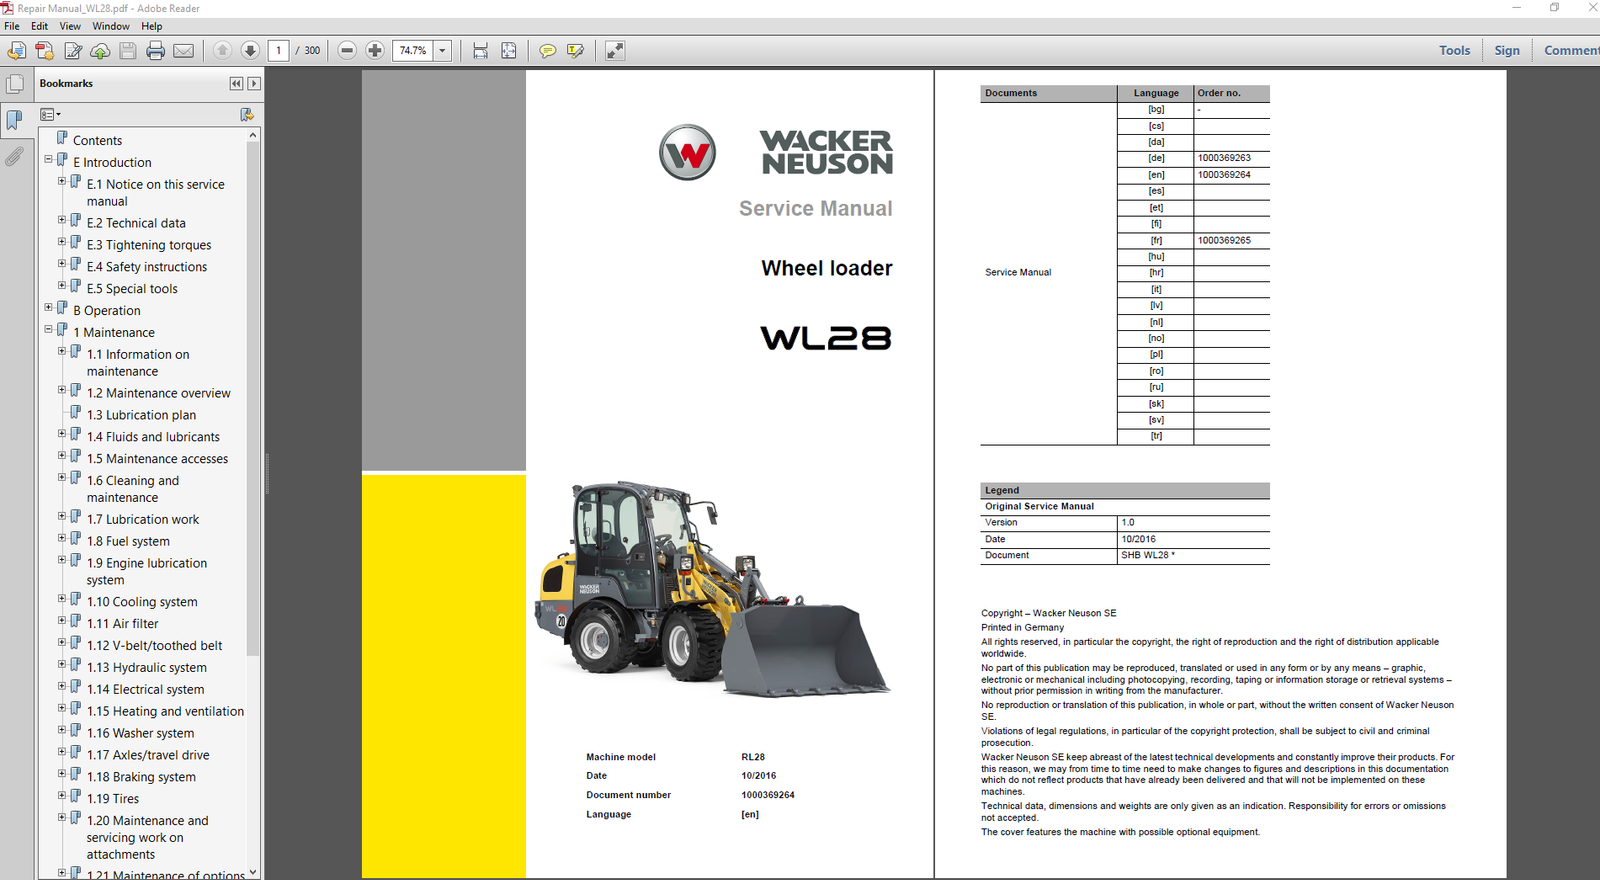Collapse the Bookmarks panel
This screenshot has height=880, width=1600.
click(236, 84)
